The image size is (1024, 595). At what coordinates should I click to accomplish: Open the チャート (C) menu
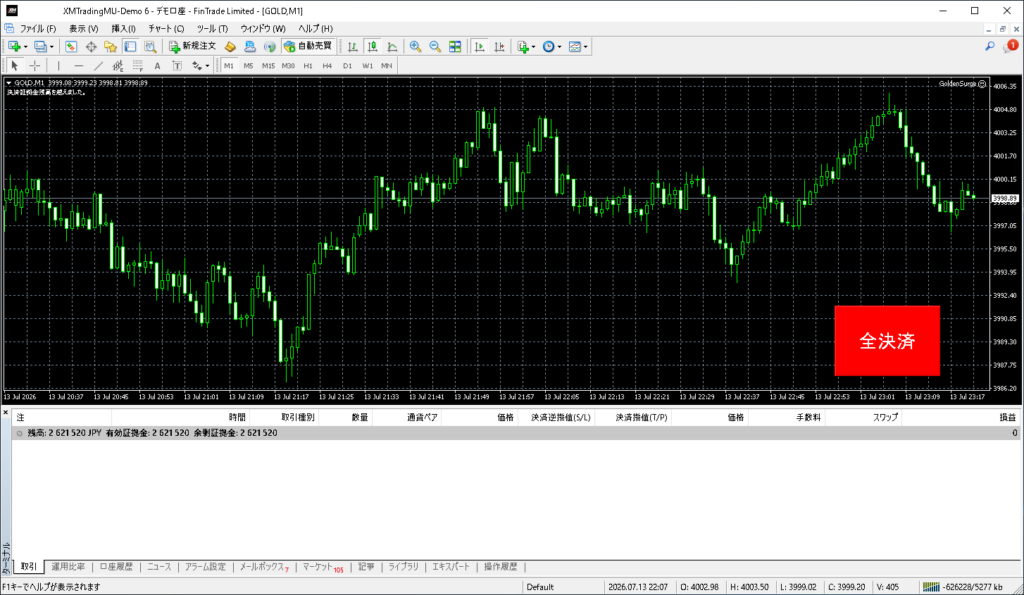point(166,29)
